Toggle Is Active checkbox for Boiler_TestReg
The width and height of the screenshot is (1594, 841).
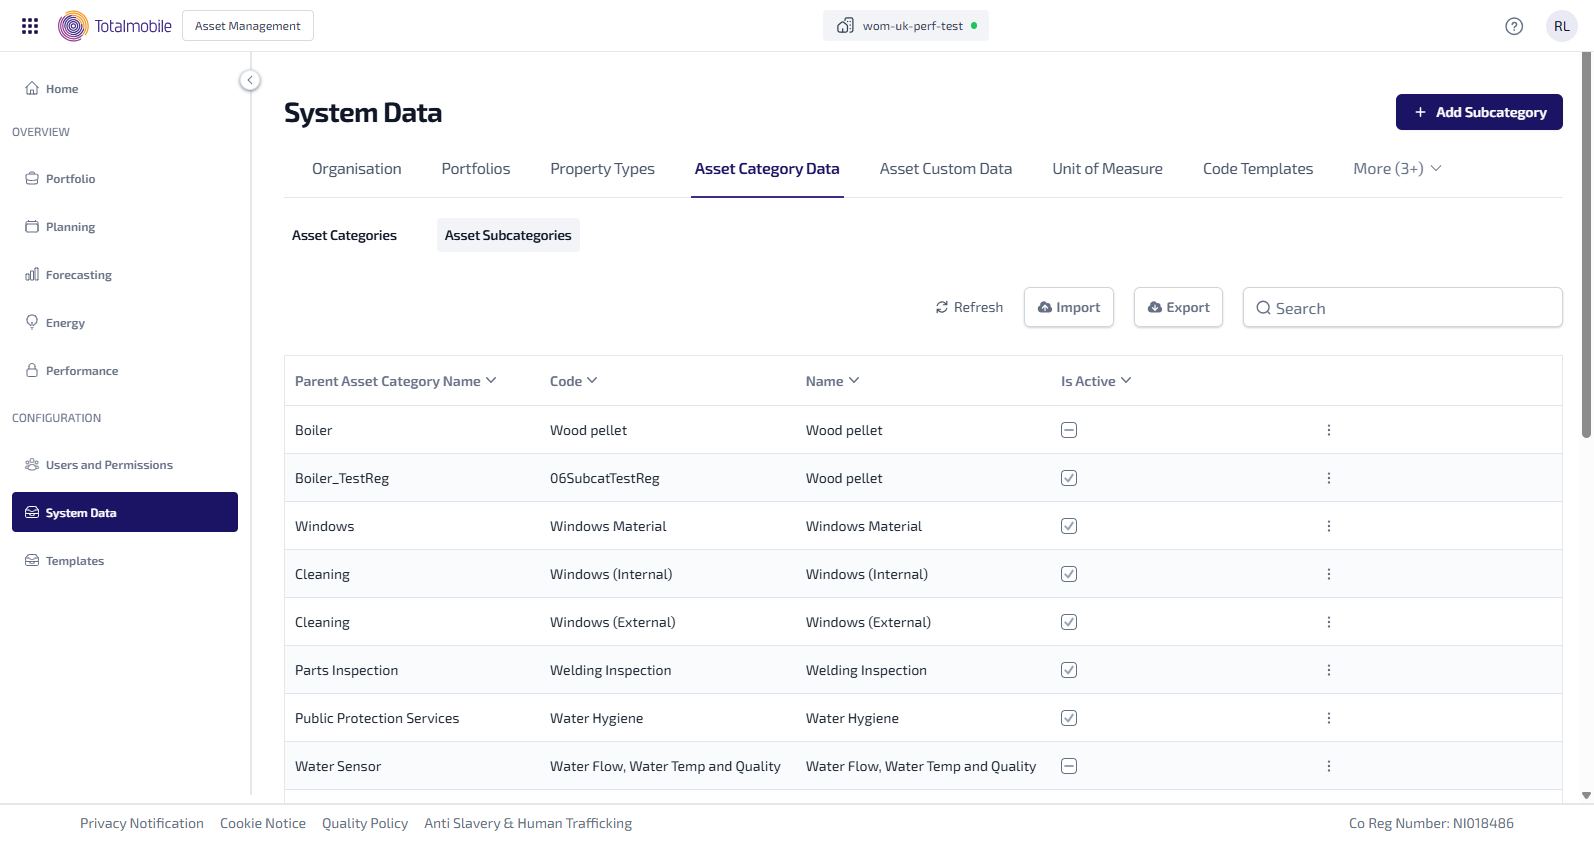click(x=1069, y=478)
